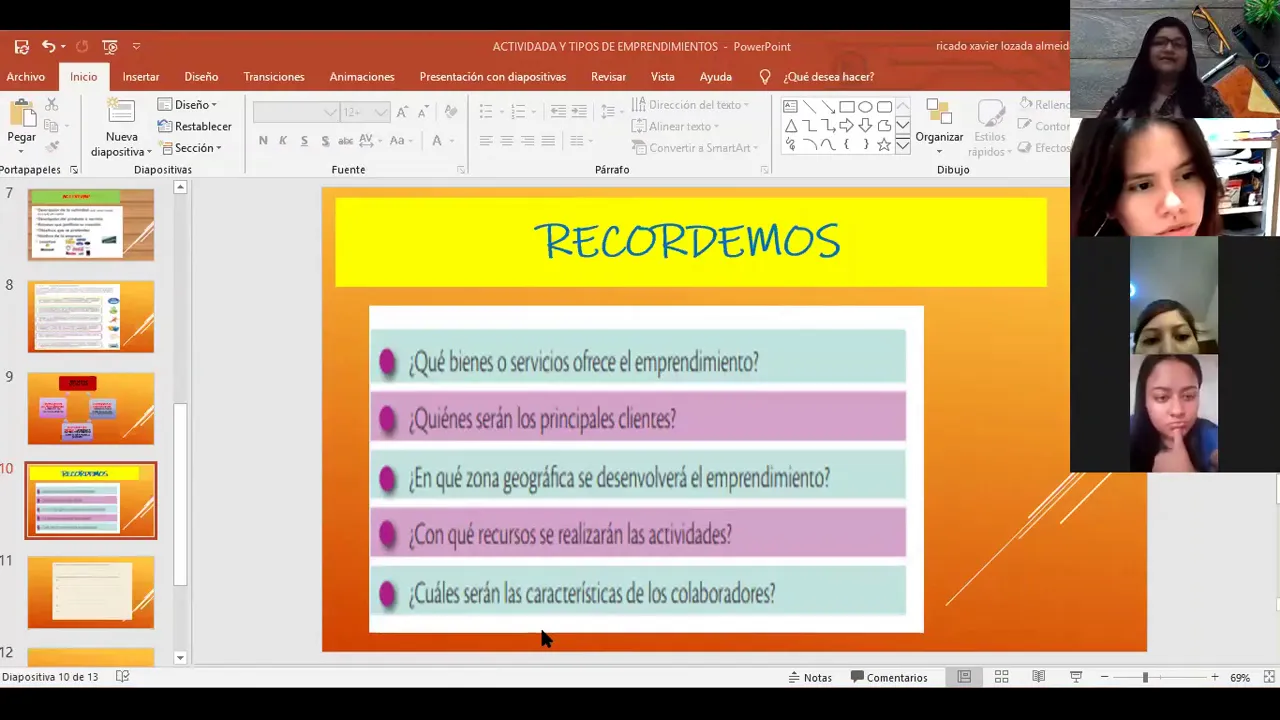Pick the five-point star shape
This screenshot has height=720, width=1280.
point(884,145)
